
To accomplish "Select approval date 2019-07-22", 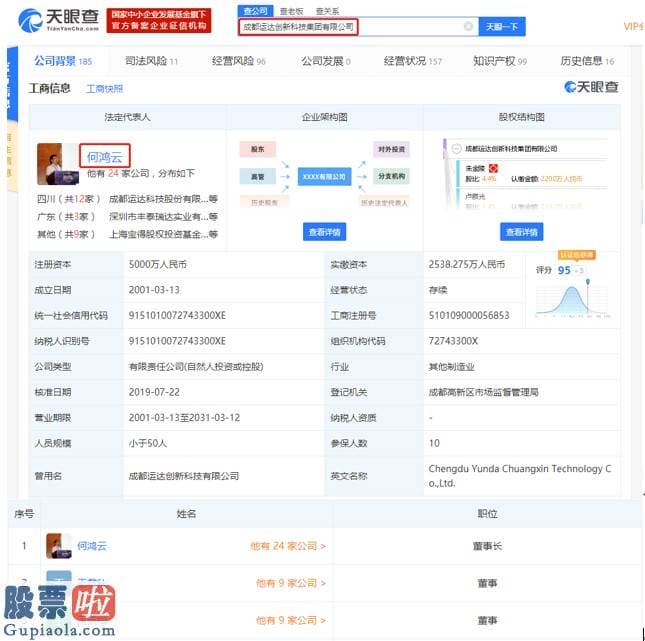I will click(x=154, y=392).
